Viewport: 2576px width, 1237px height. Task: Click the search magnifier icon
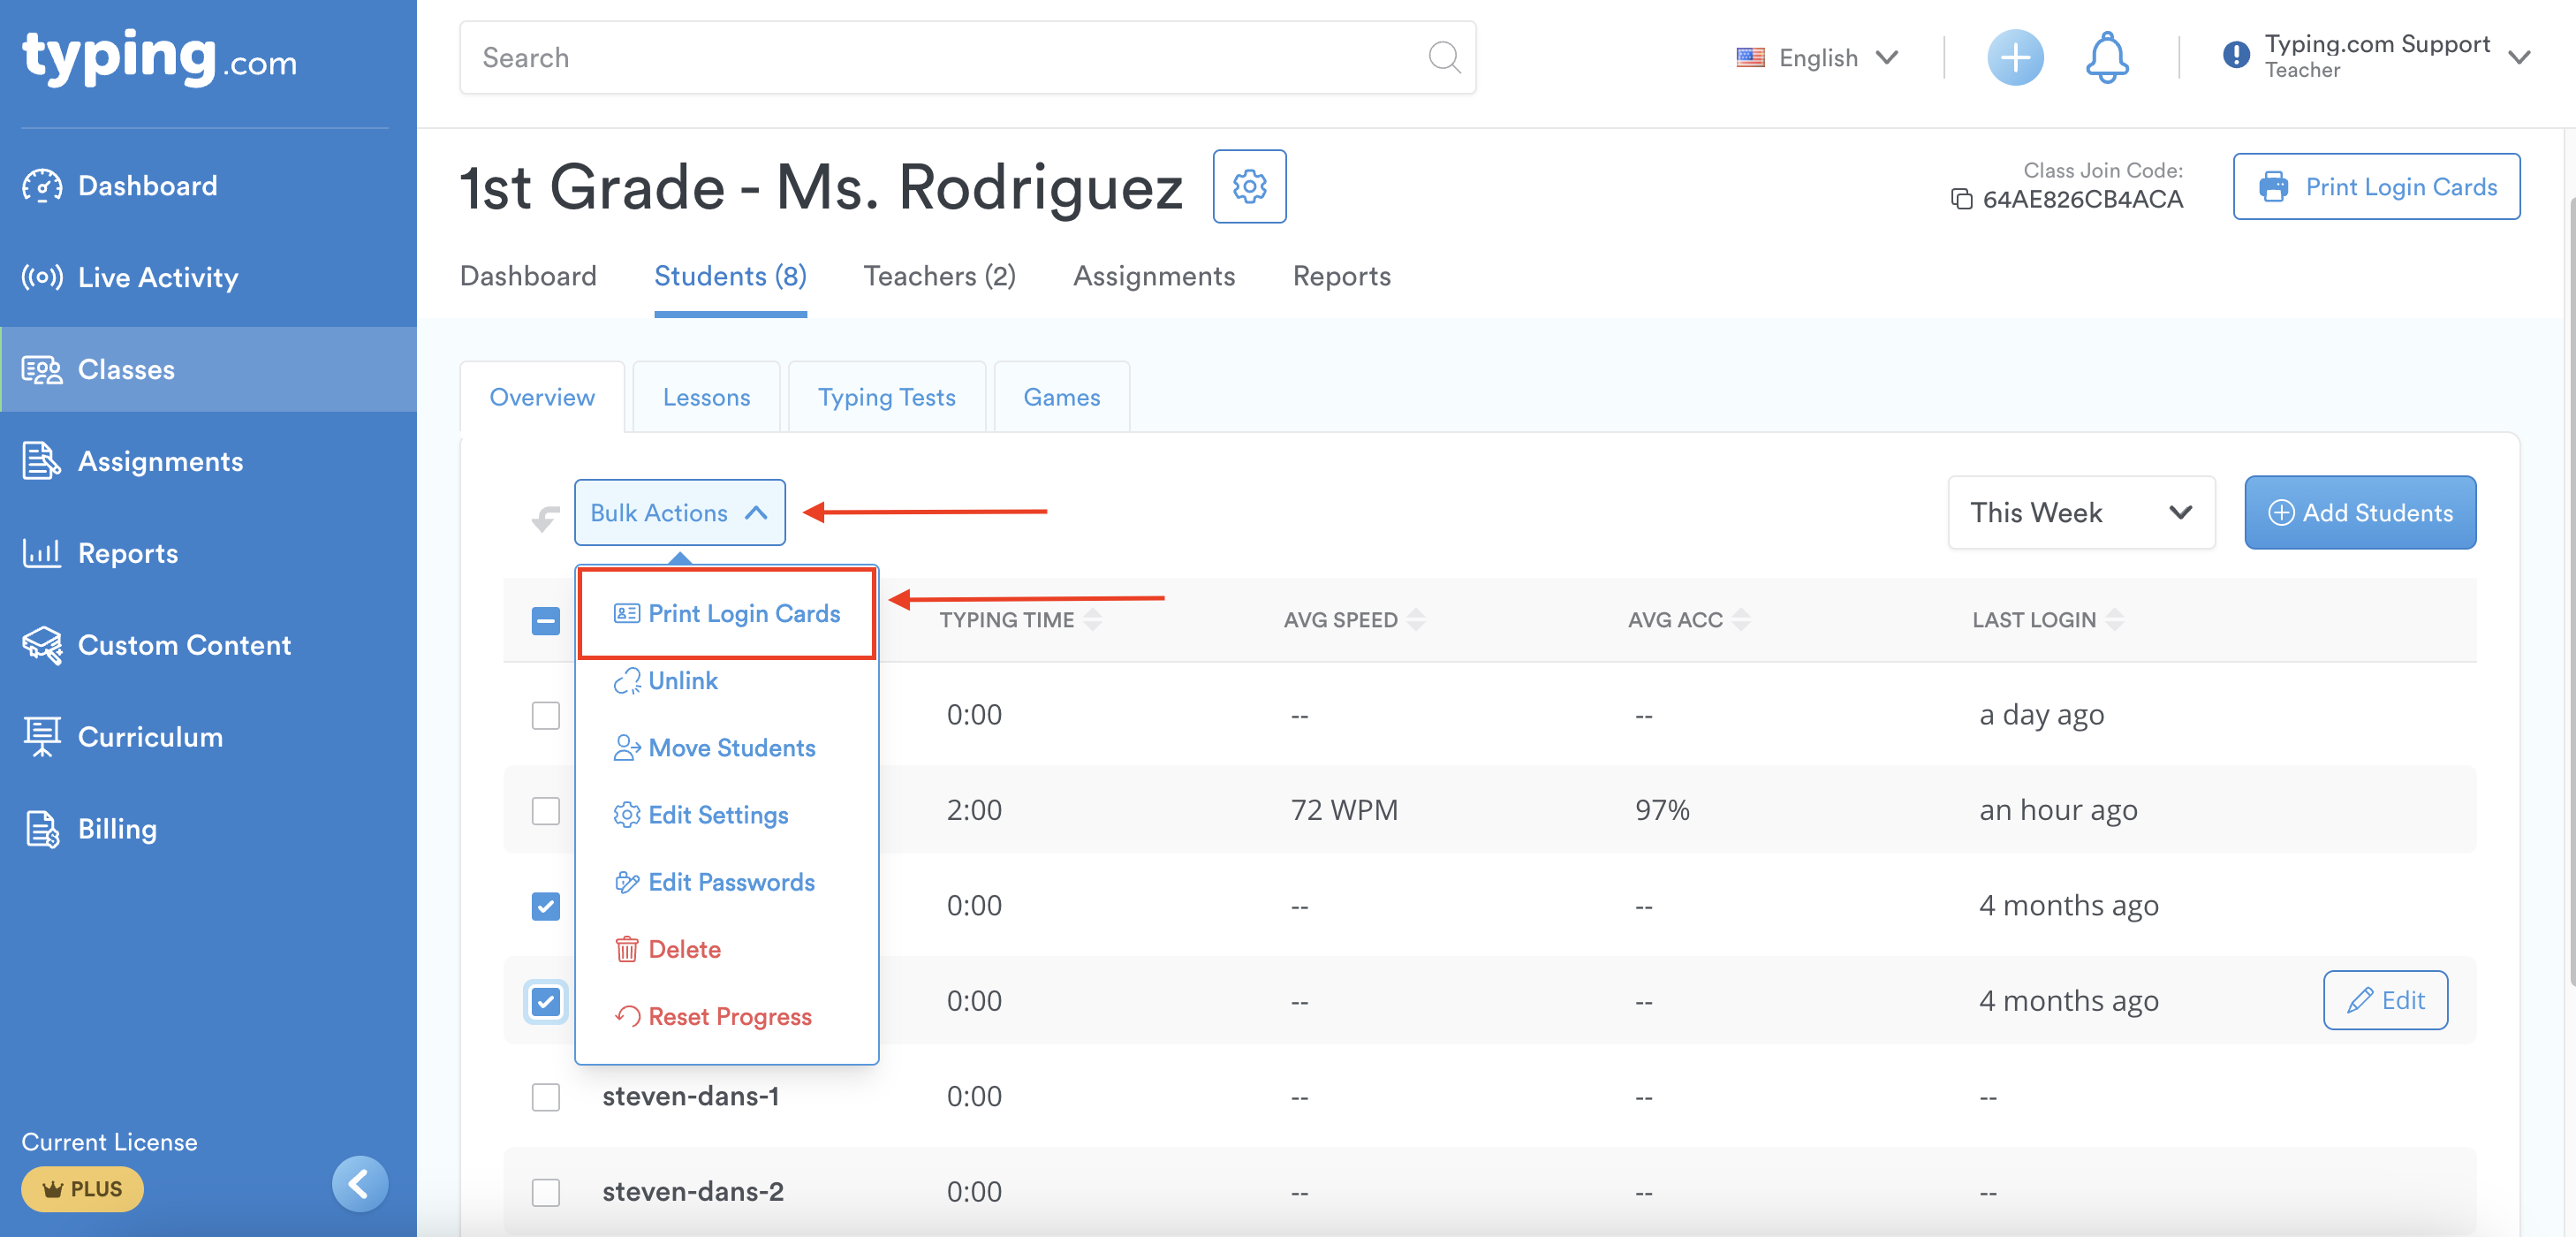[x=1443, y=57]
